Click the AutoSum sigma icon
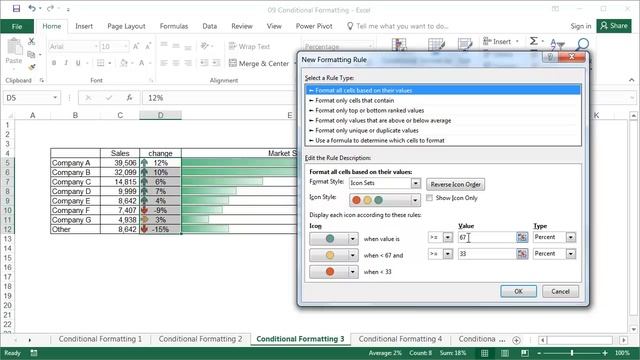Viewport: 640px width, 360px height. point(533,41)
